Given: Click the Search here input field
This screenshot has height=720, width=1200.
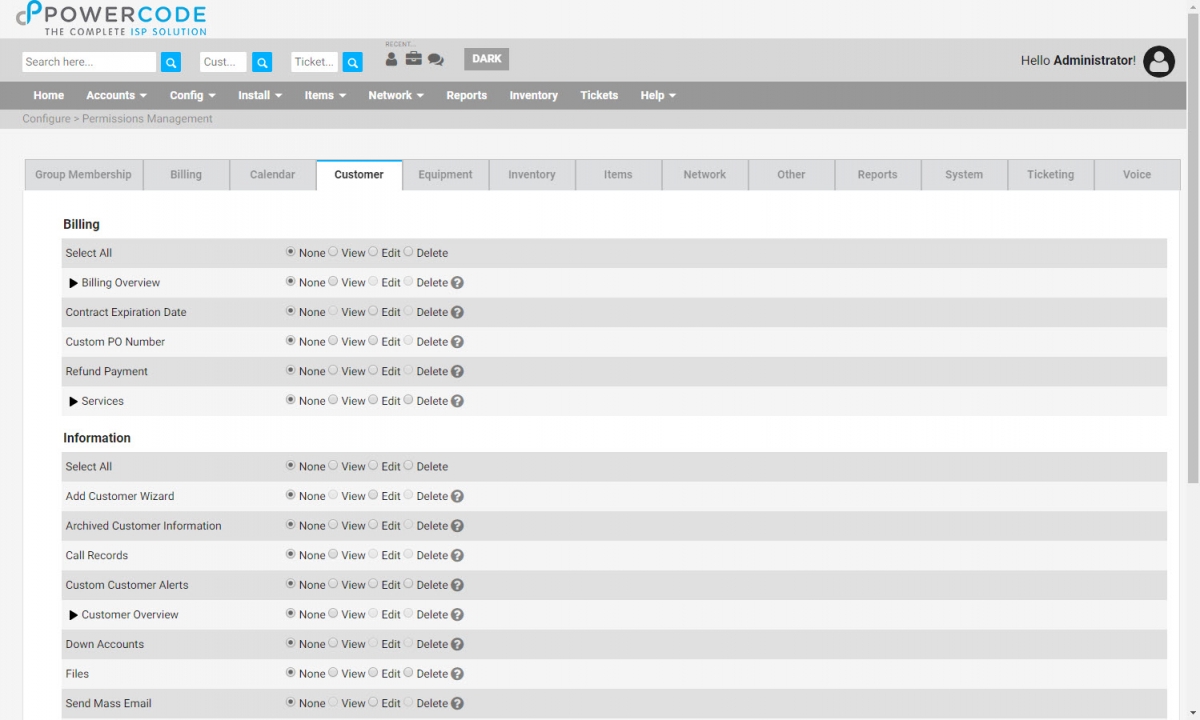Looking at the screenshot, I should (88, 61).
